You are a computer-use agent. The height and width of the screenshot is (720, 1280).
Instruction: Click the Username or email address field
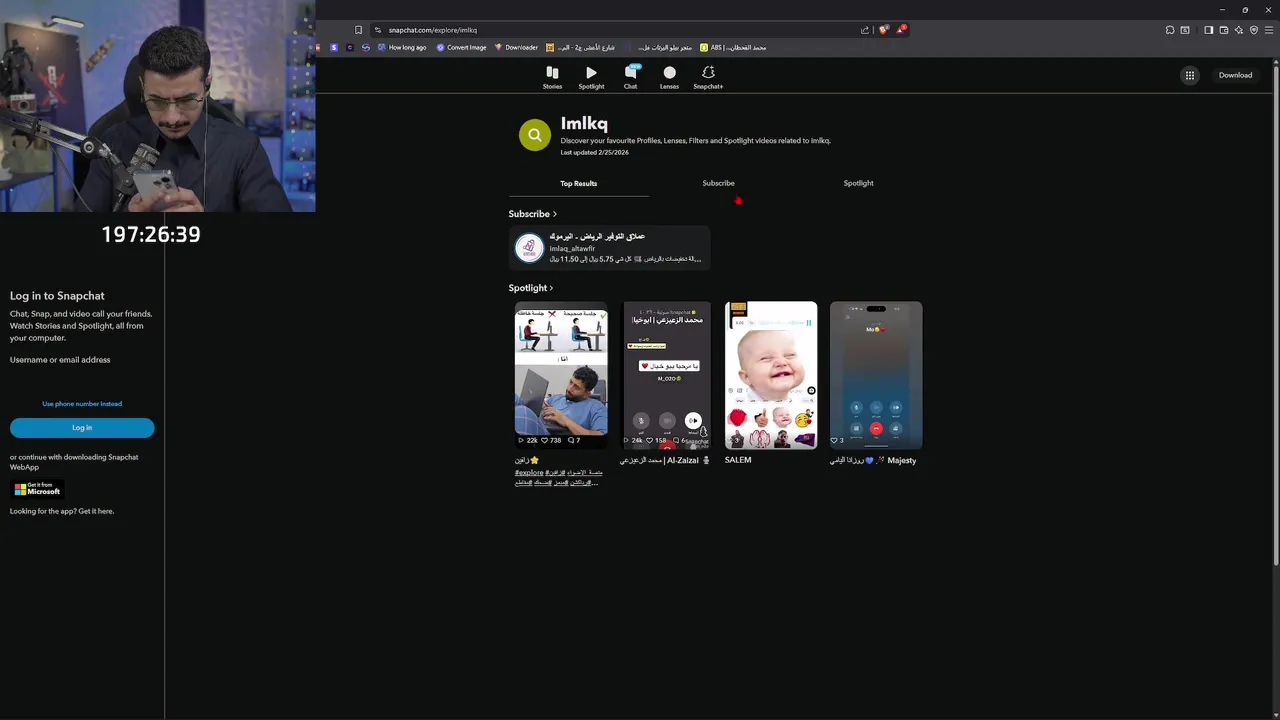coord(82,380)
